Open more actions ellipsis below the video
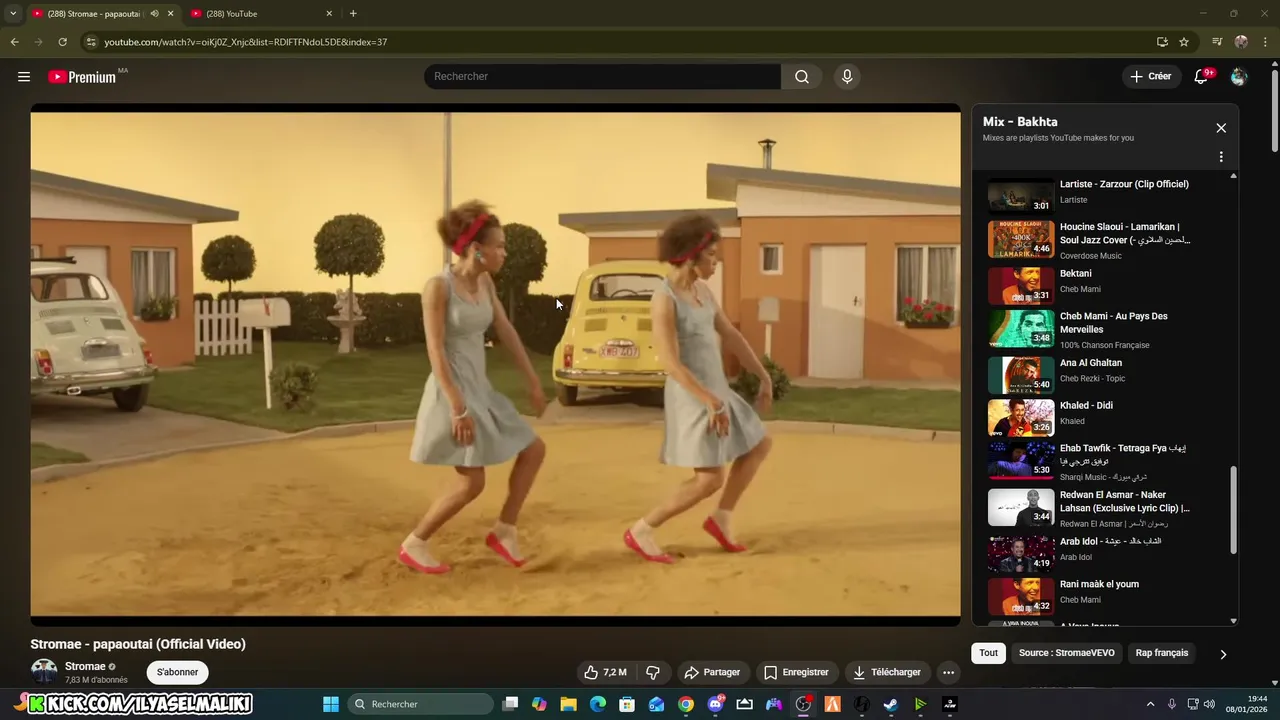Screen dimensions: 1280x720 (x=949, y=672)
